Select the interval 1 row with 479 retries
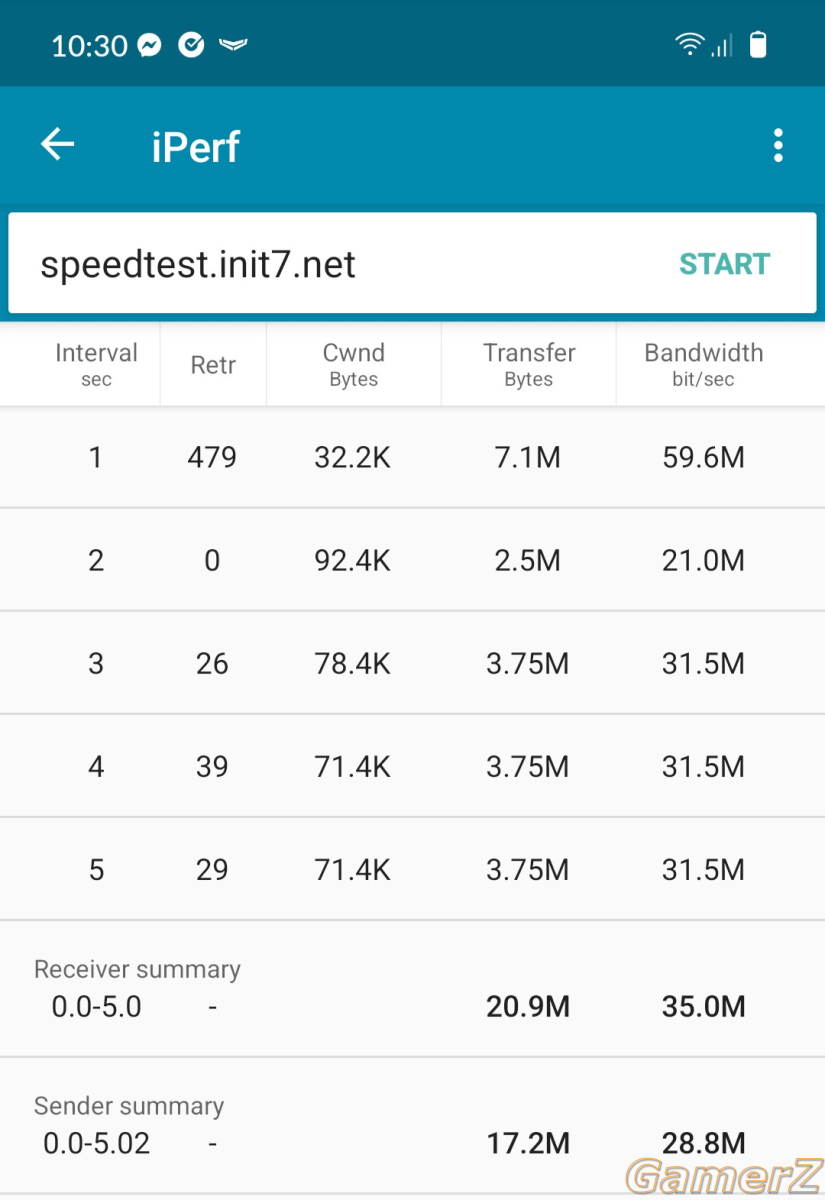Viewport: 825px width, 1200px height. coord(412,457)
